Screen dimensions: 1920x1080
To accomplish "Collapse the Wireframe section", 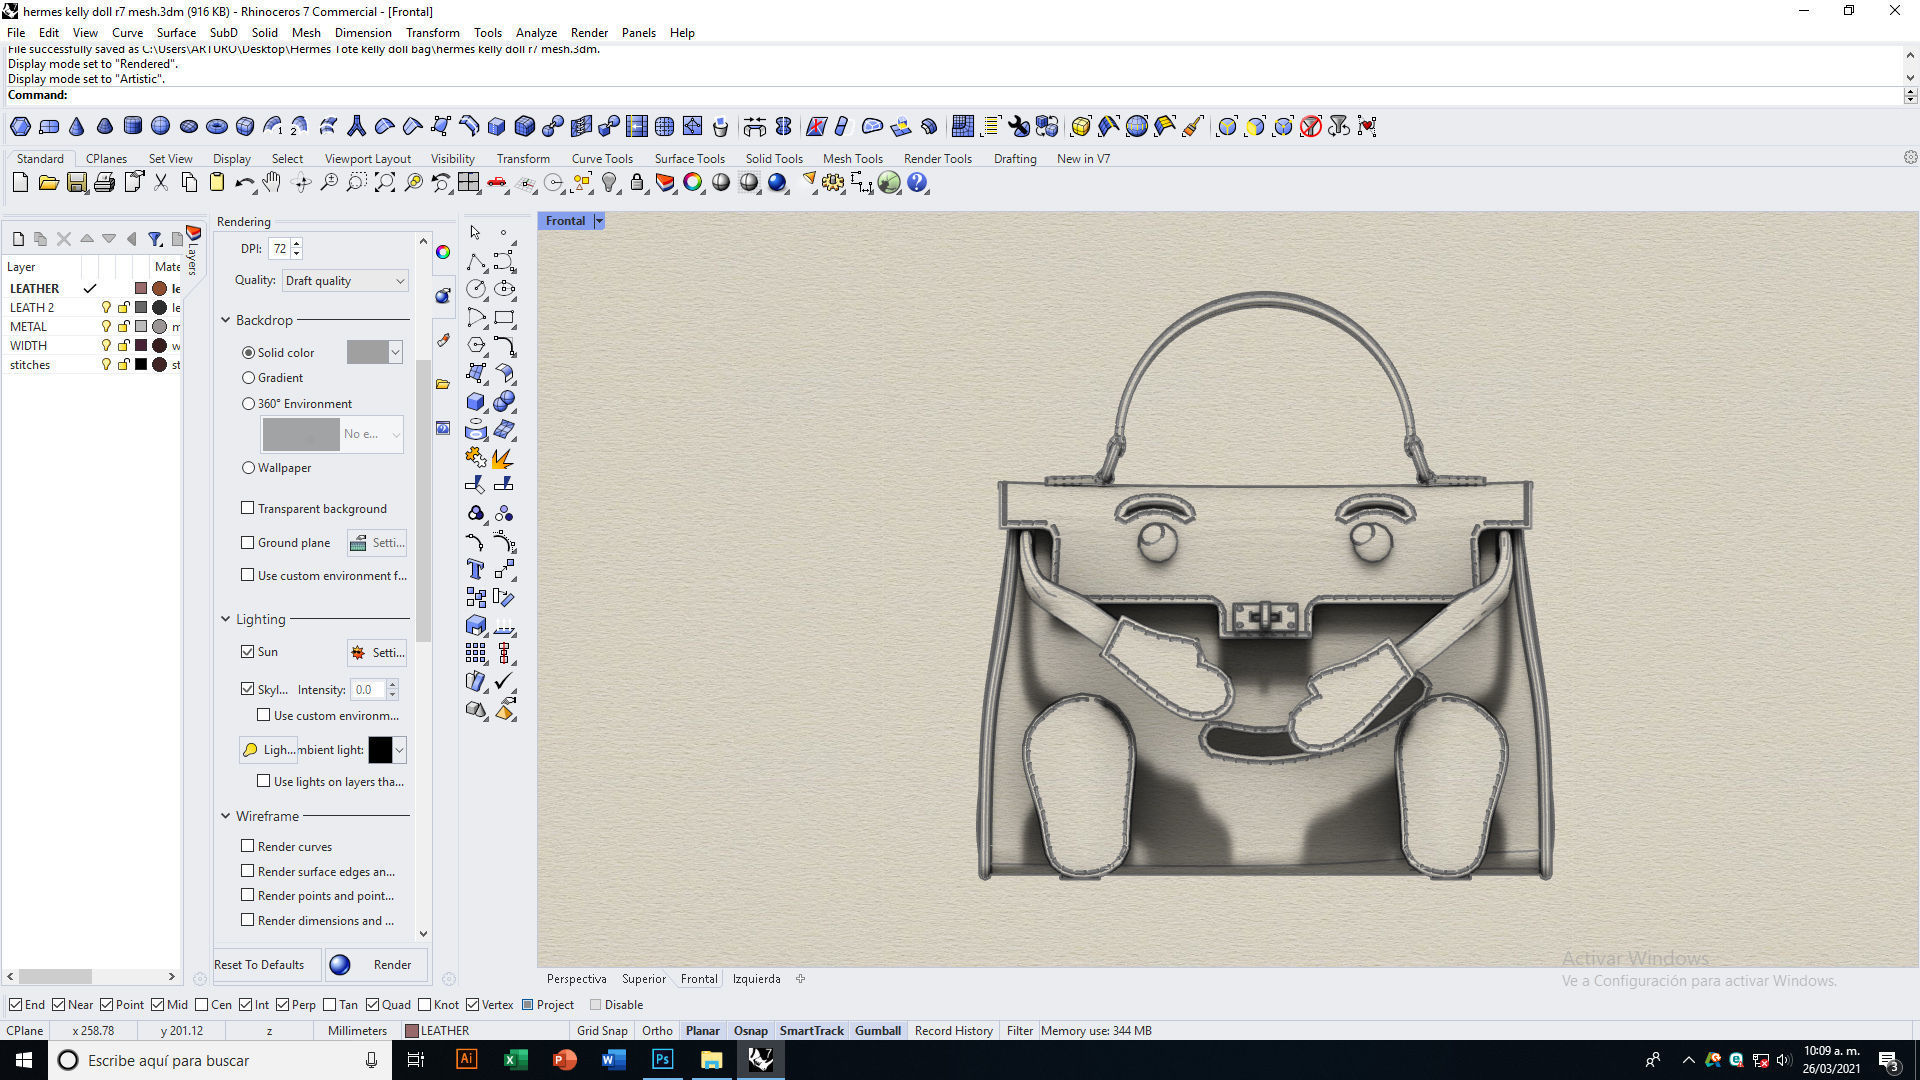I will pyautogui.click(x=225, y=816).
